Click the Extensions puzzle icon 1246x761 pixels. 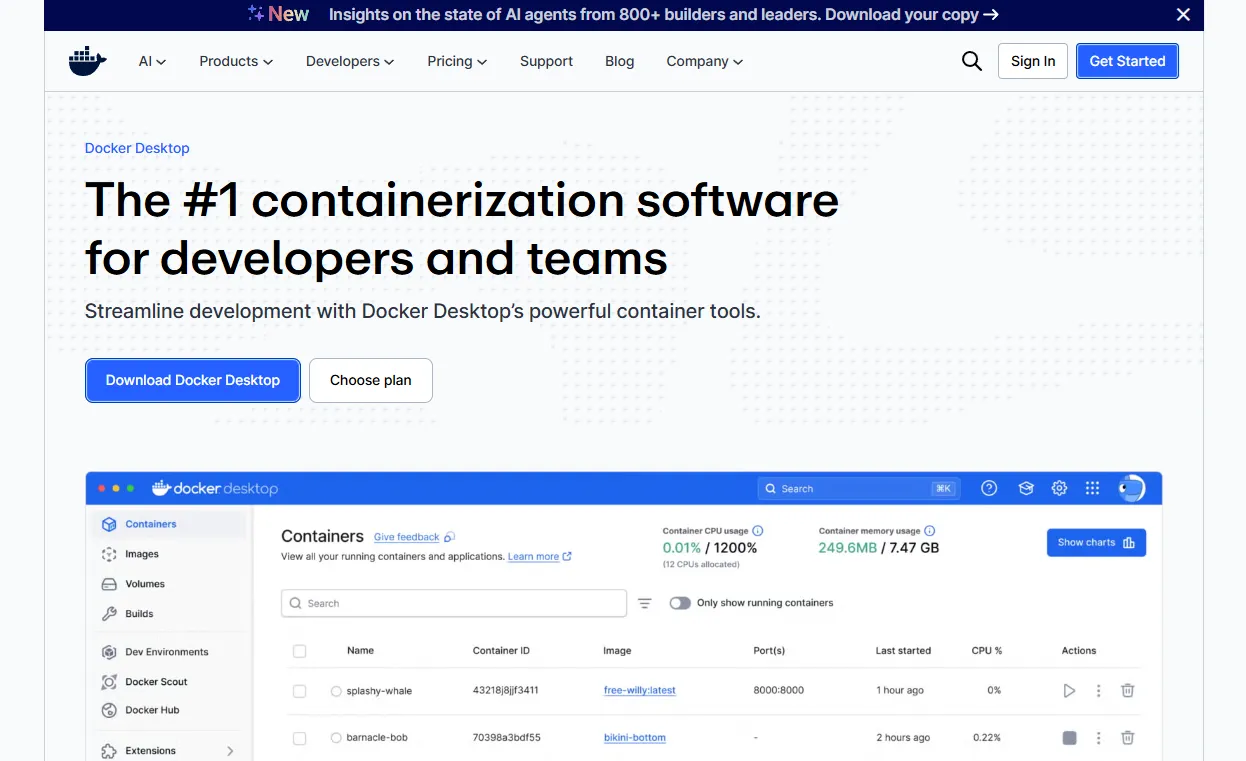(109, 750)
